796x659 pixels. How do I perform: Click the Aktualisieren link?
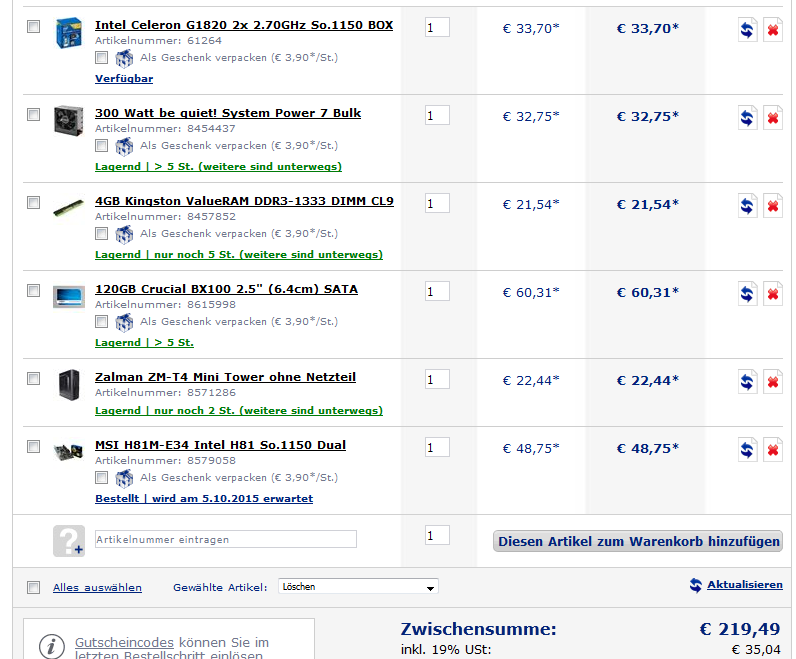point(745,585)
